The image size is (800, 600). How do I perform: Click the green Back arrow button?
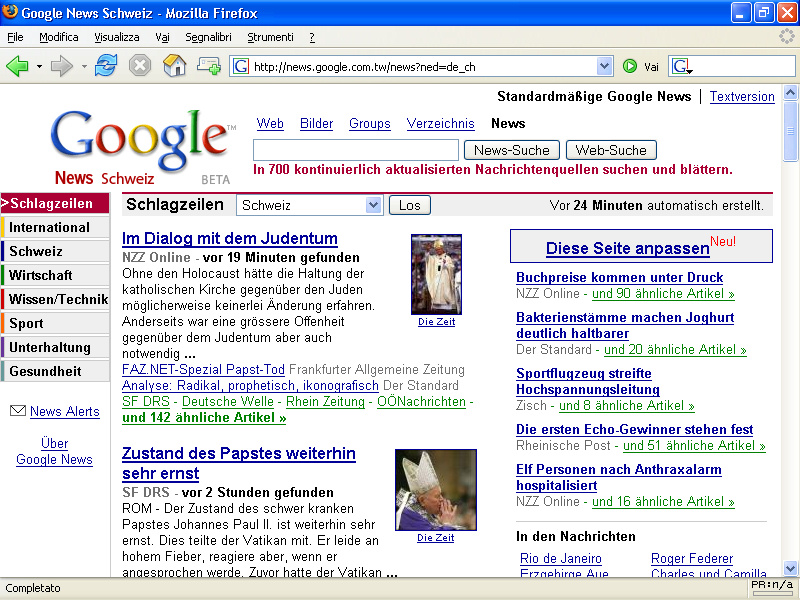(x=17, y=66)
